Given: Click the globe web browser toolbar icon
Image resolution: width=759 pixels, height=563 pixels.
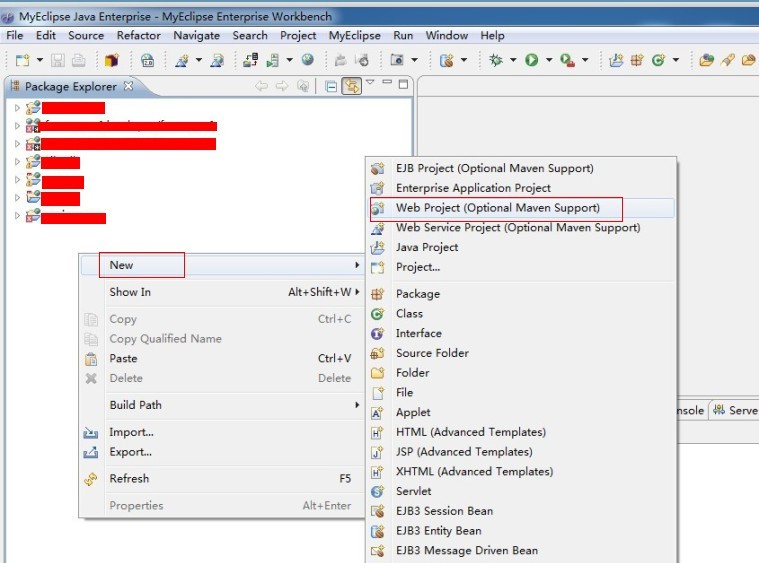Looking at the screenshot, I should 307,60.
